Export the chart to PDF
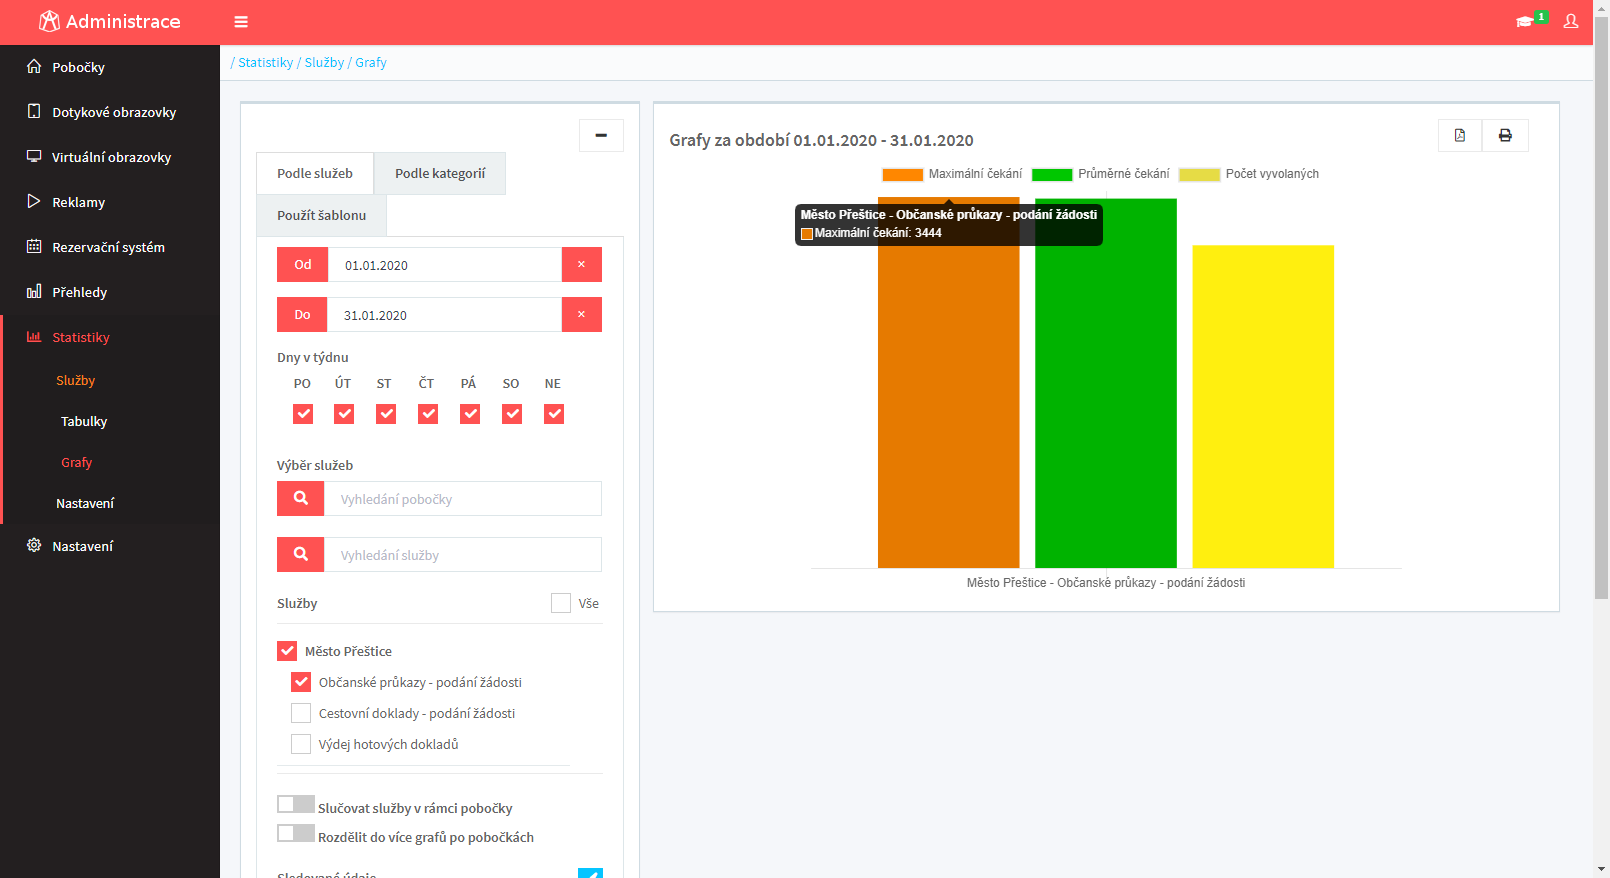 [1460, 135]
